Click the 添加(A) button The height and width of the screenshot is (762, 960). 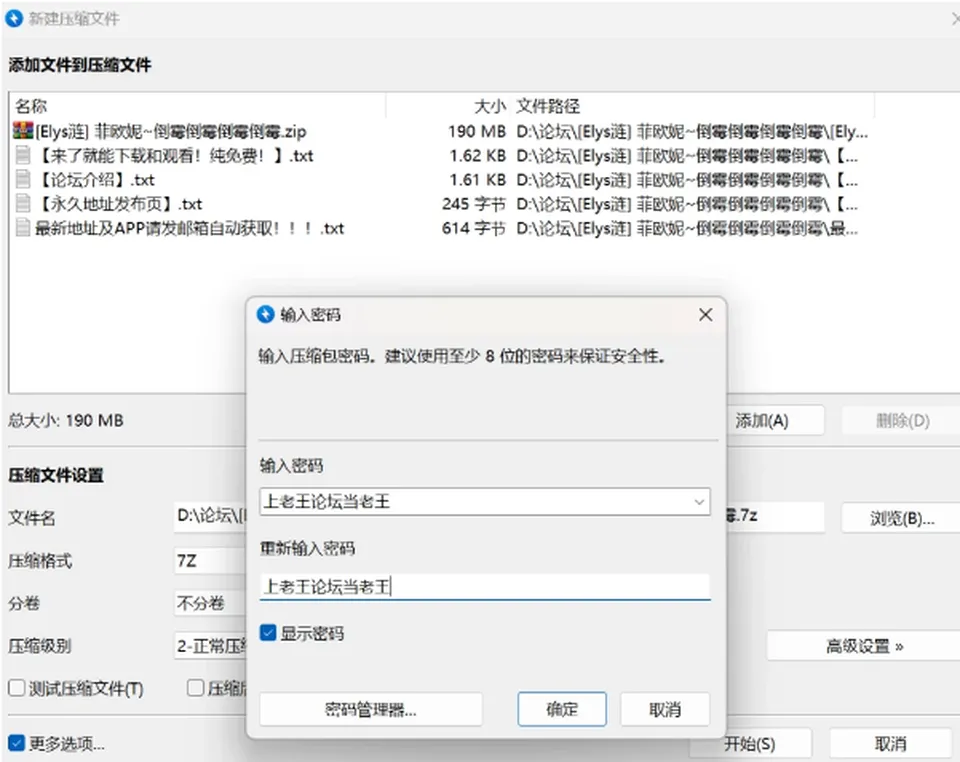pyautogui.click(x=774, y=420)
